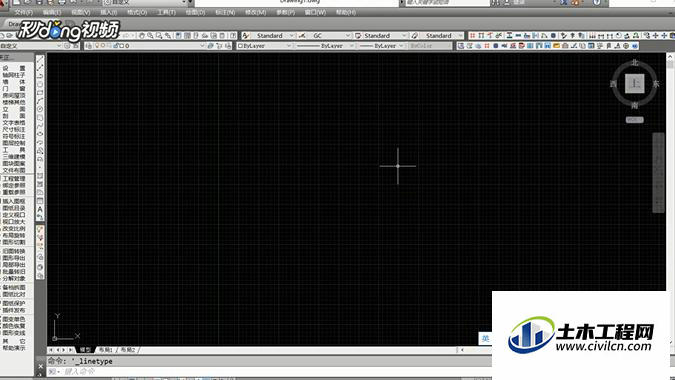Image resolution: width=675 pixels, height=380 pixels.
Task: Select the Table tool in draw toolbar
Action: (x=40, y=201)
